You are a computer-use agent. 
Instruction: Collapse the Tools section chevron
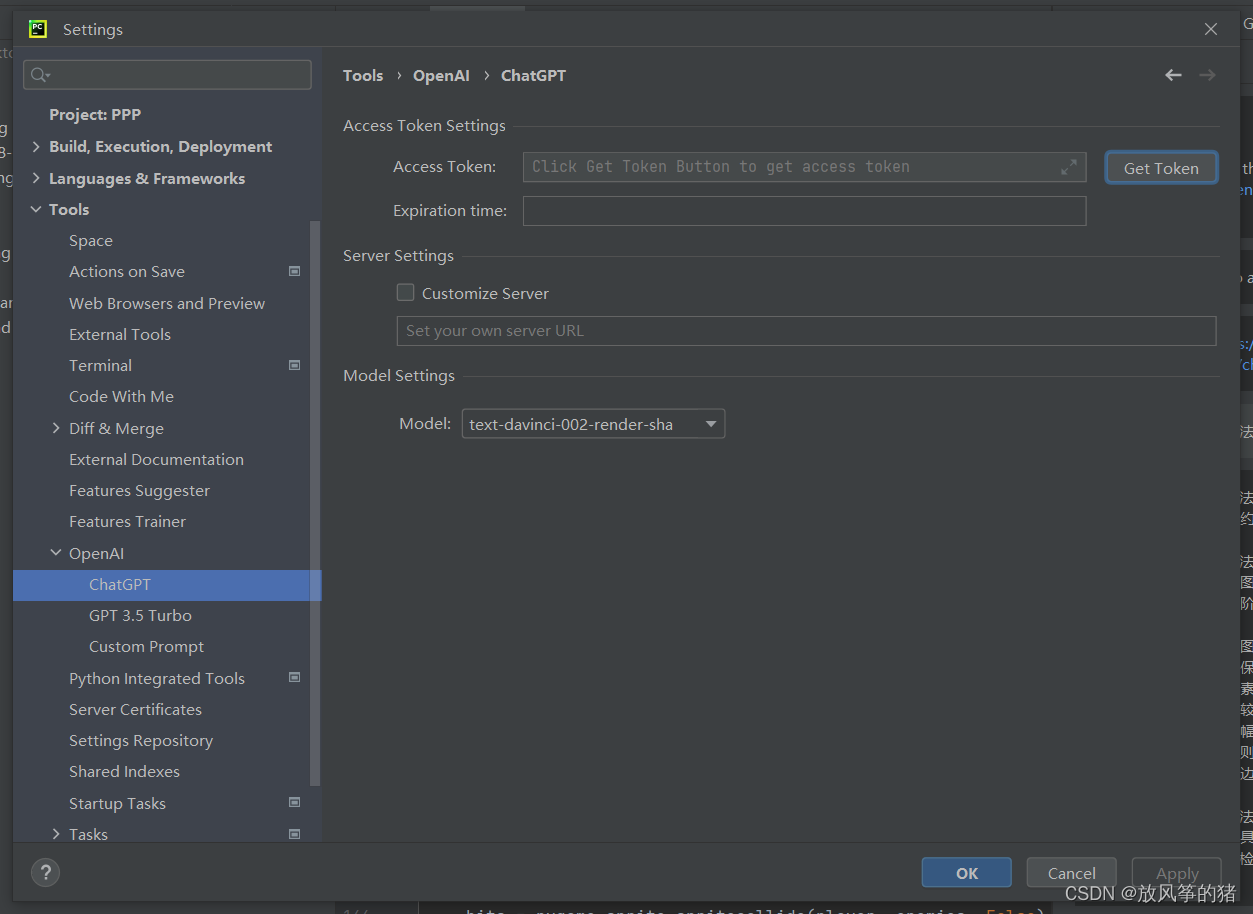point(37,209)
